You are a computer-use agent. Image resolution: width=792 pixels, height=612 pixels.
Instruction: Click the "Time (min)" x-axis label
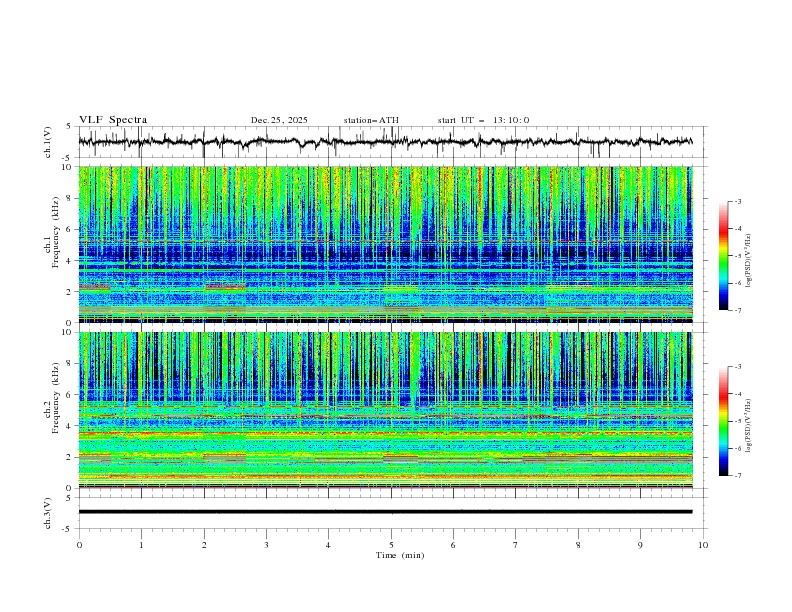coord(400,555)
